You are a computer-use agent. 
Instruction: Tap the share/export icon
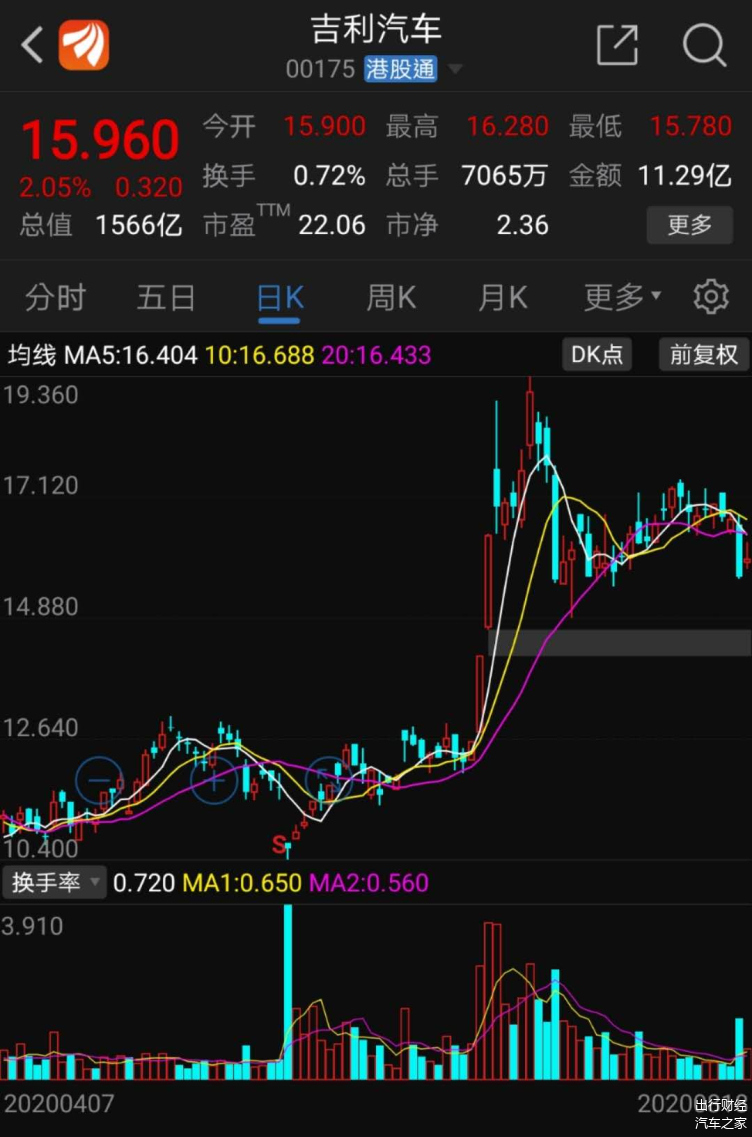pos(617,45)
